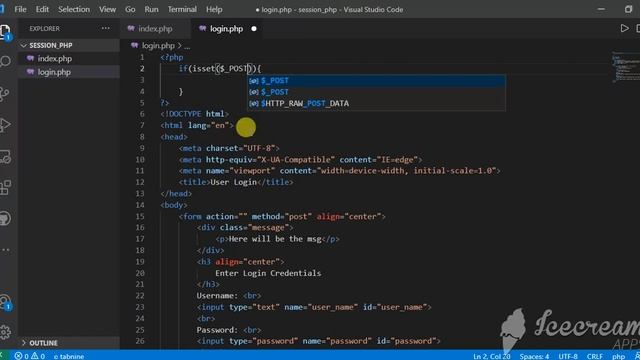Click the EXPLORER panel title
Screen dimensions: 640x360
(44, 29)
